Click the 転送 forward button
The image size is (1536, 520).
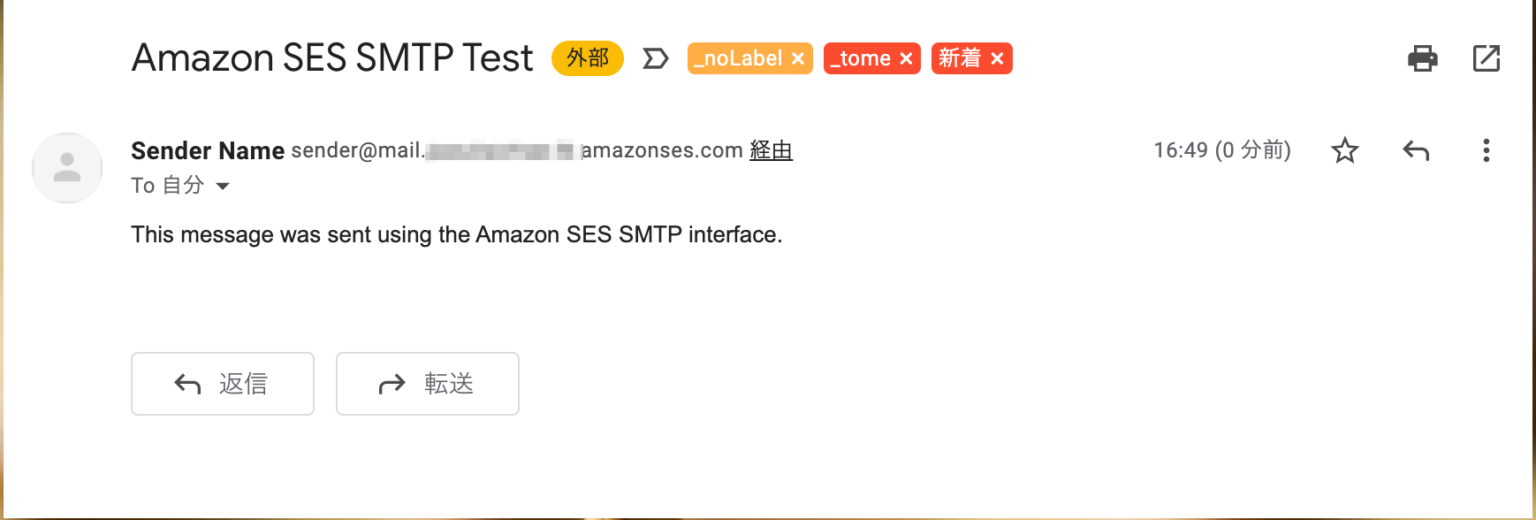point(427,384)
